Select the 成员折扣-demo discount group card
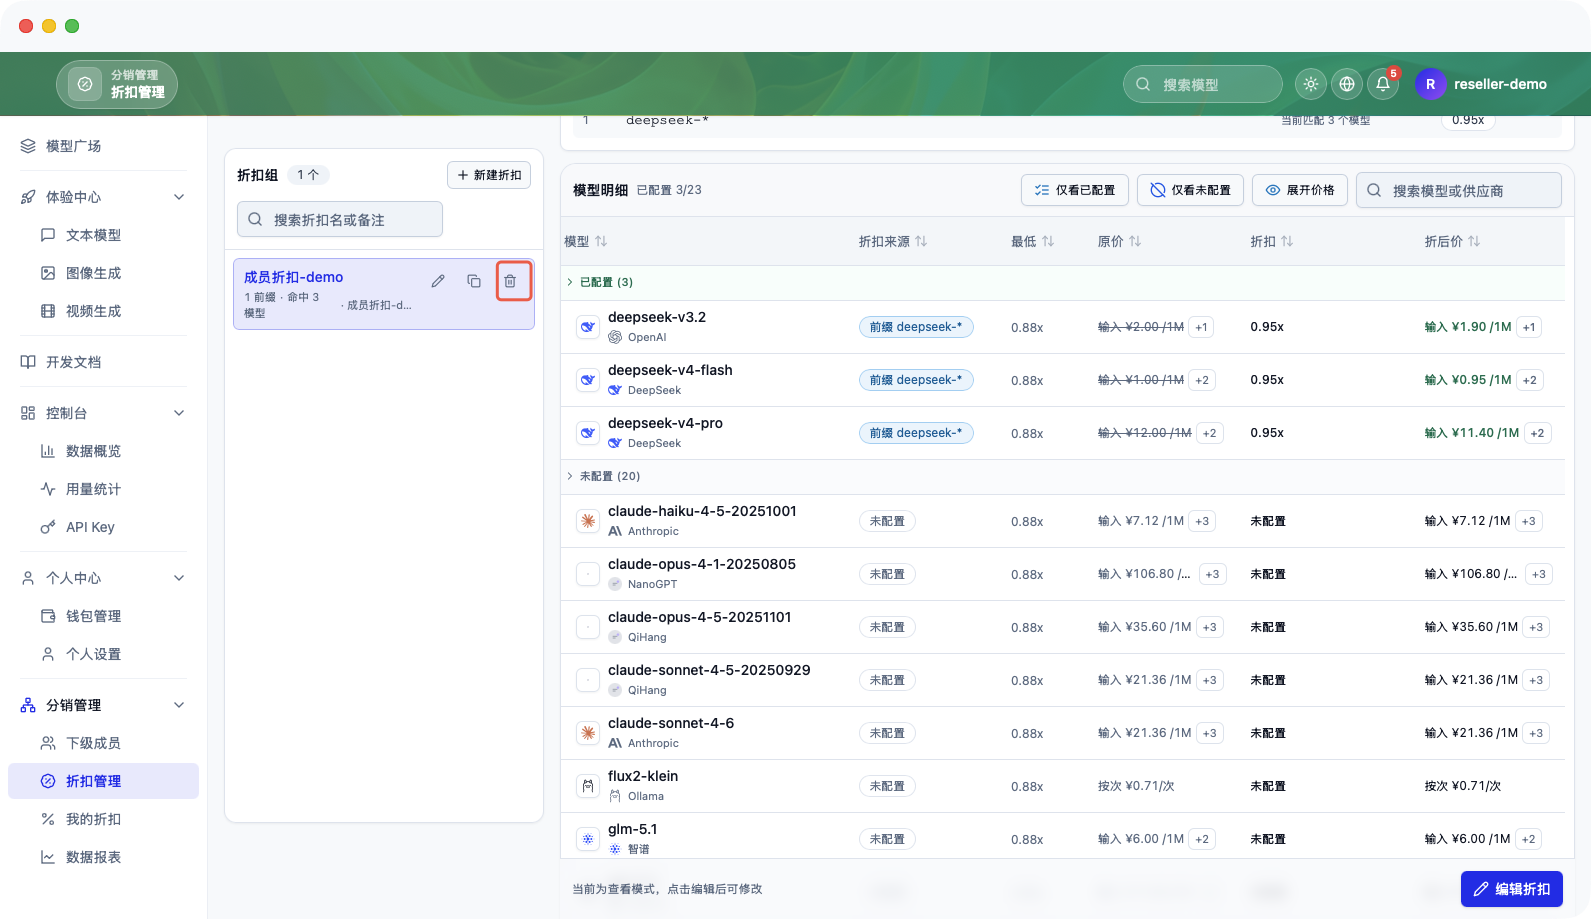The width and height of the screenshot is (1591, 919). [384, 294]
